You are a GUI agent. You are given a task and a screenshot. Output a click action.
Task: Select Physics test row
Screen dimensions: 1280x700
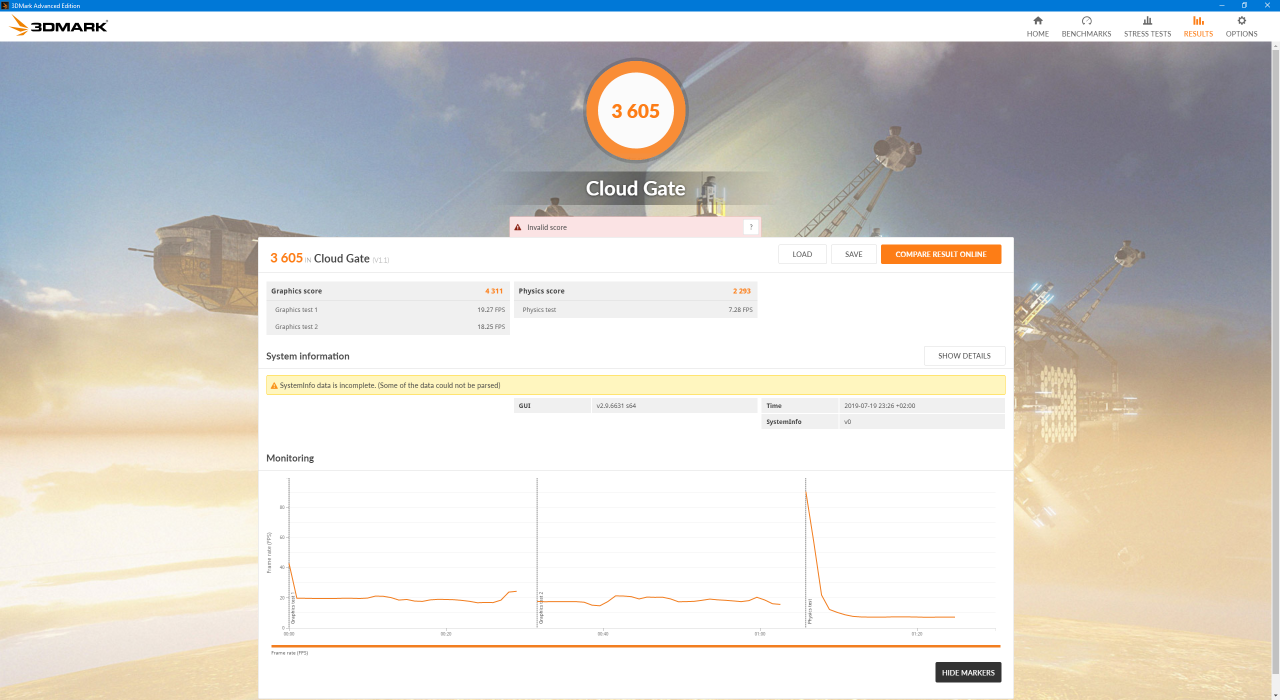pyautogui.click(x=635, y=310)
